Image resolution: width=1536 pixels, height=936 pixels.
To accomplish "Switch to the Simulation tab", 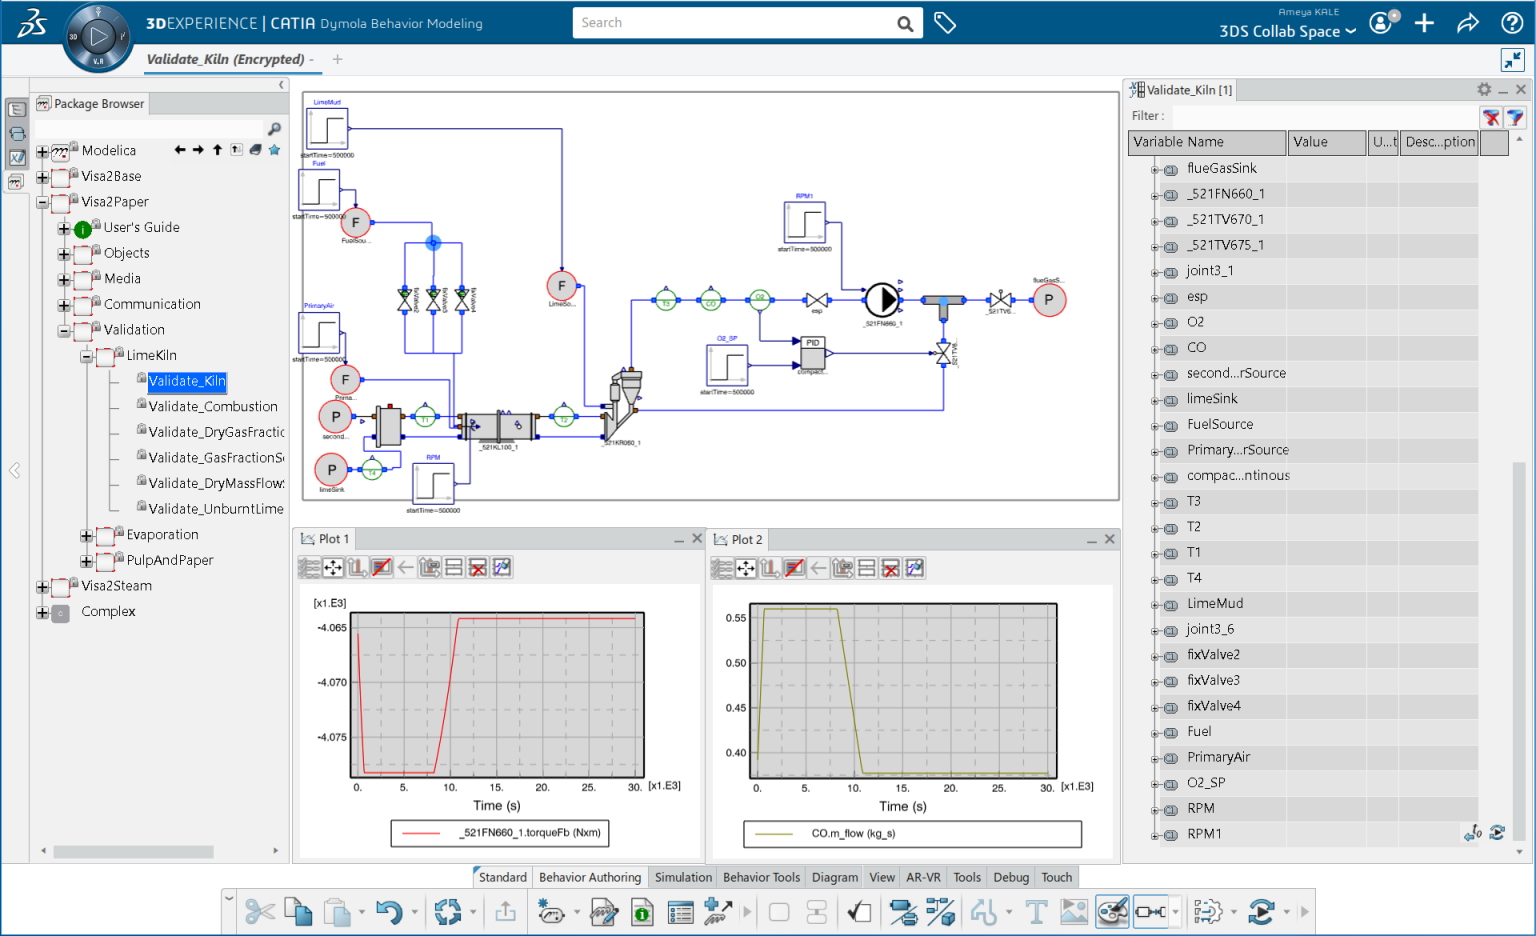I will (683, 877).
